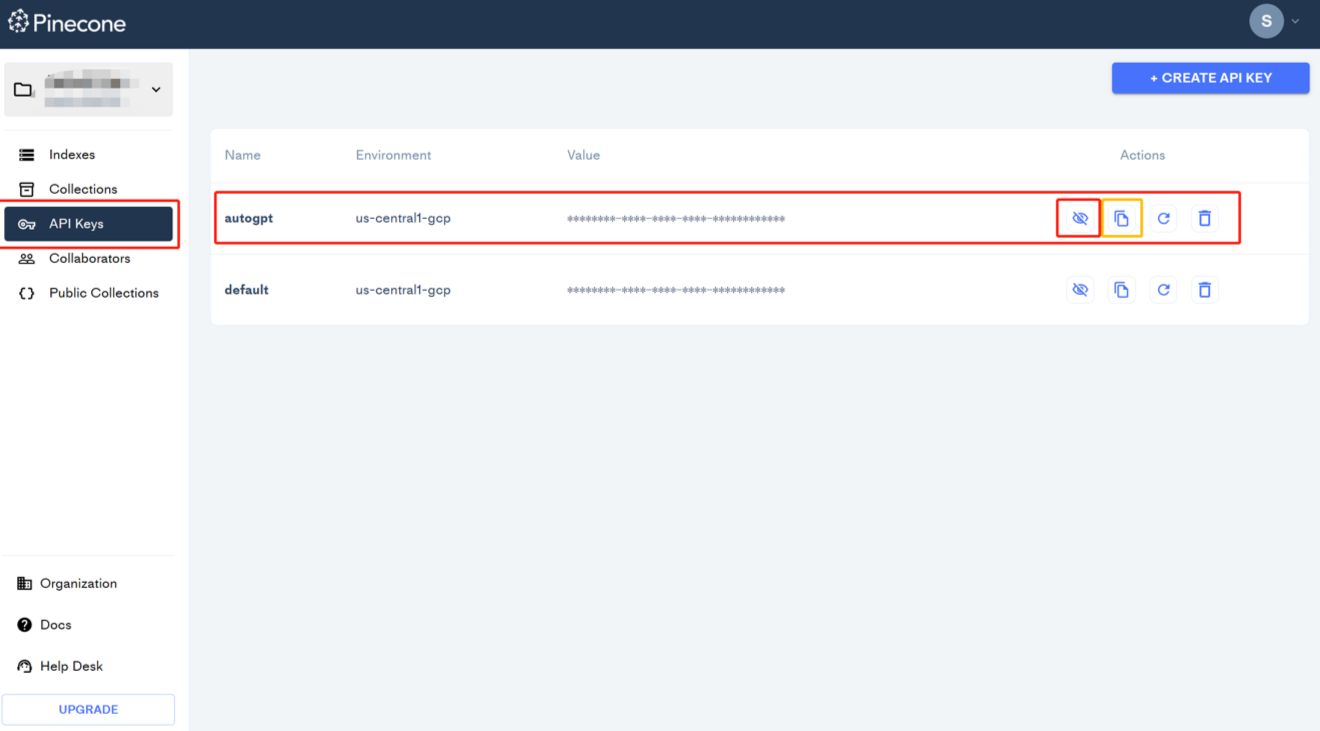Image resolution: width=1320 pixels, height=731 pixels.
Task: Click the Collaborators people icon
Action: click(27, 258)
